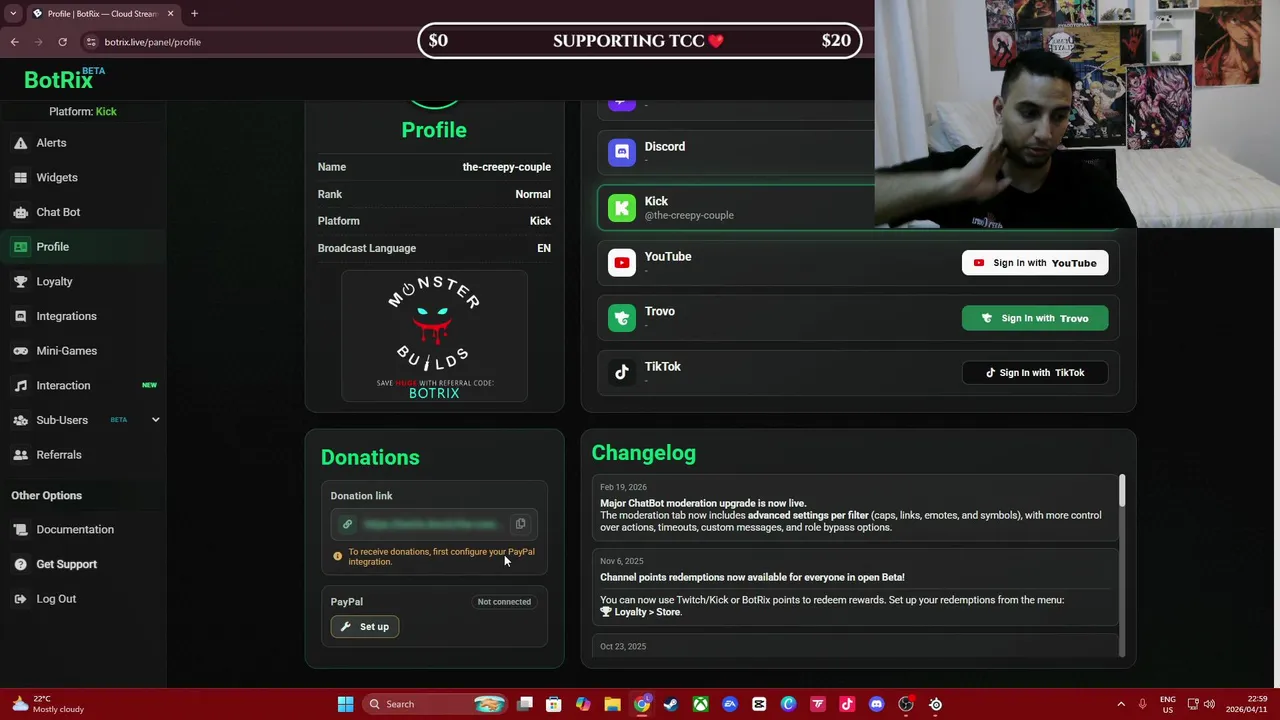Open Integrations icon in sidebar
The height and width of the screenshot is (720, 1280).
coord(20,316)
